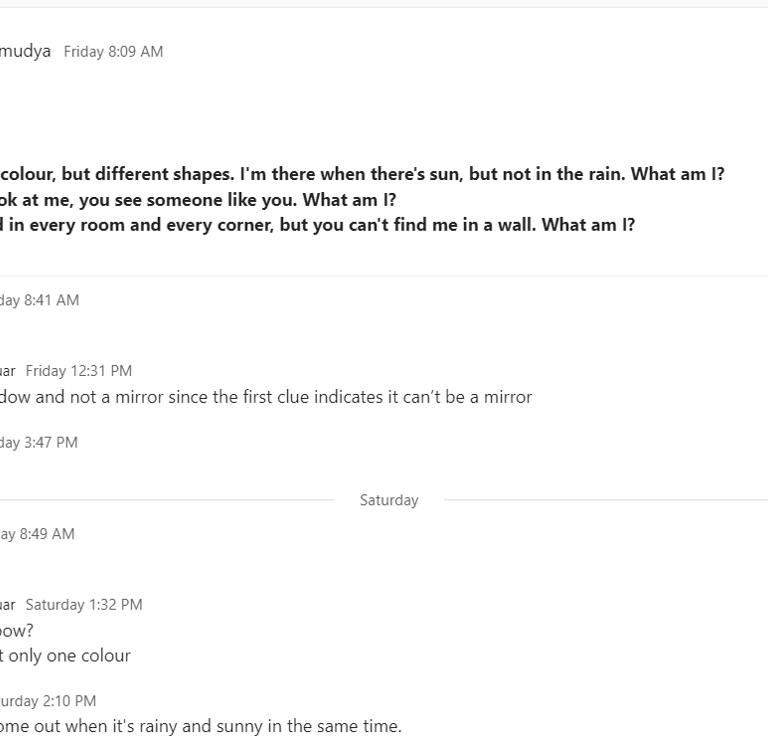Click the 8:49 AM message timestamp

coord(38,534)
